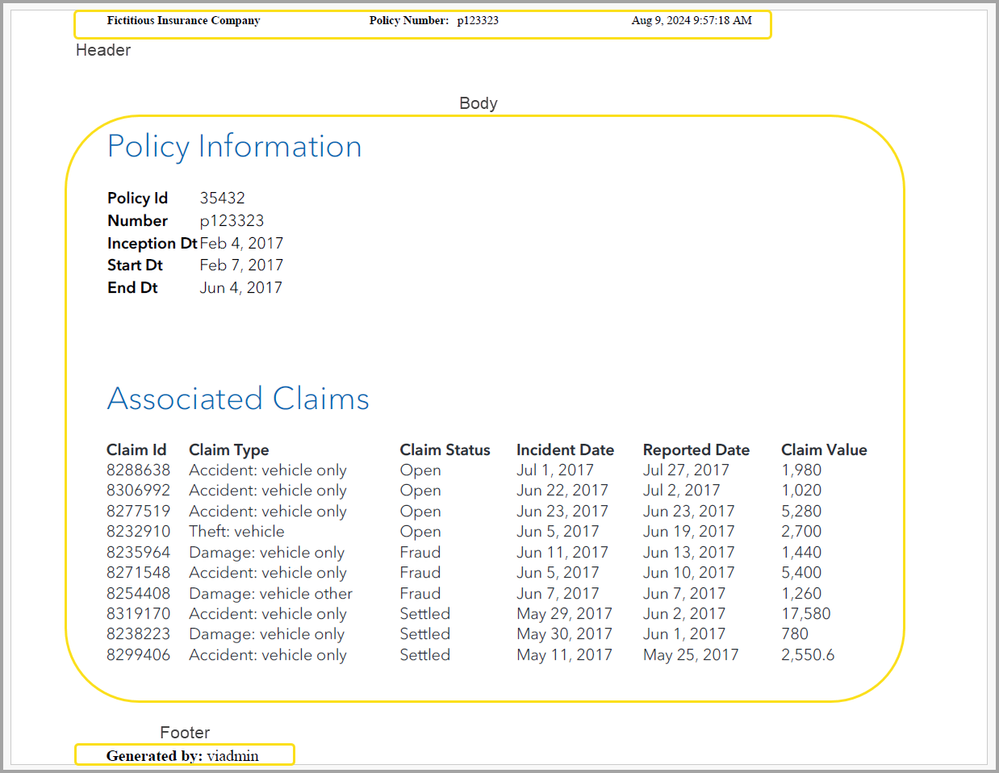Select the 17,580 claim value
The width and height of the screenshot is (999, 773).
(805, 614)
